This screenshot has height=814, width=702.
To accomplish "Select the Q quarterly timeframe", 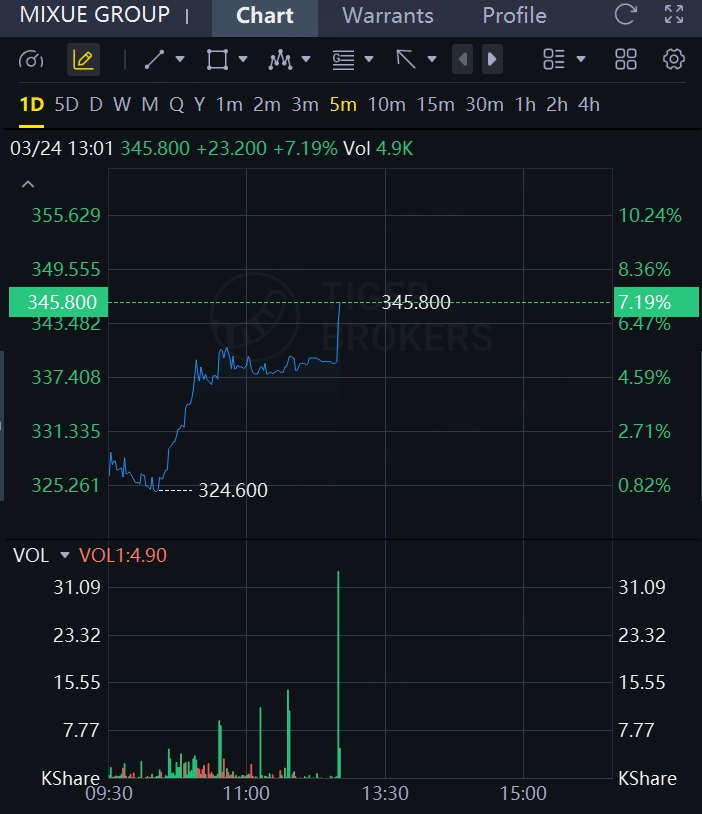I will coord(177,105).
